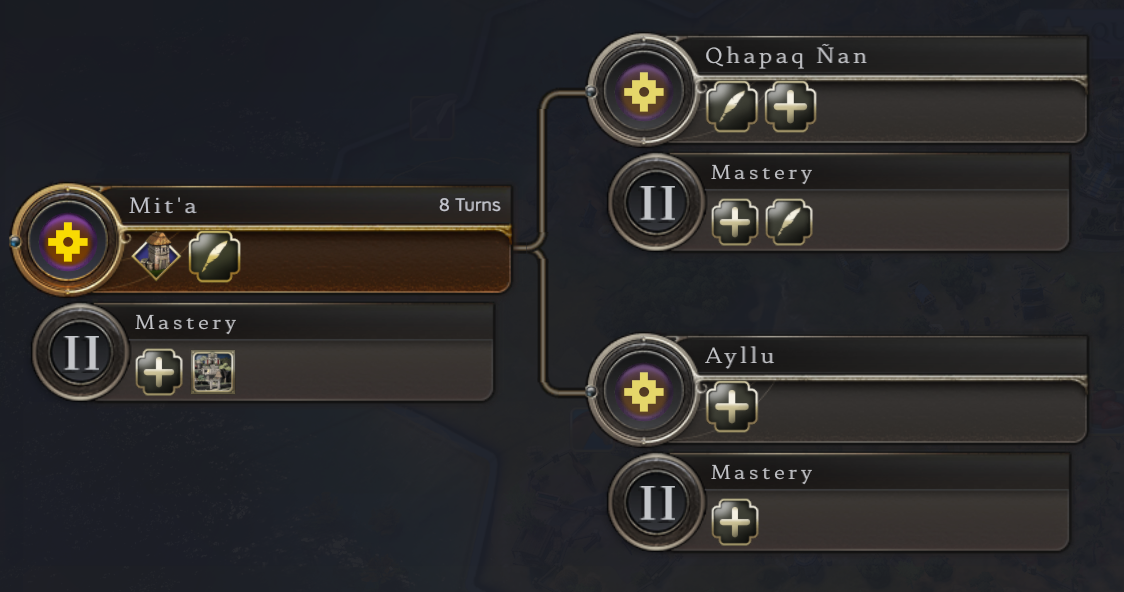Click the feather icon in the Mit'a civic
Image resolution: width=1124 pixels, height=592 pixels.
[215, 256]
